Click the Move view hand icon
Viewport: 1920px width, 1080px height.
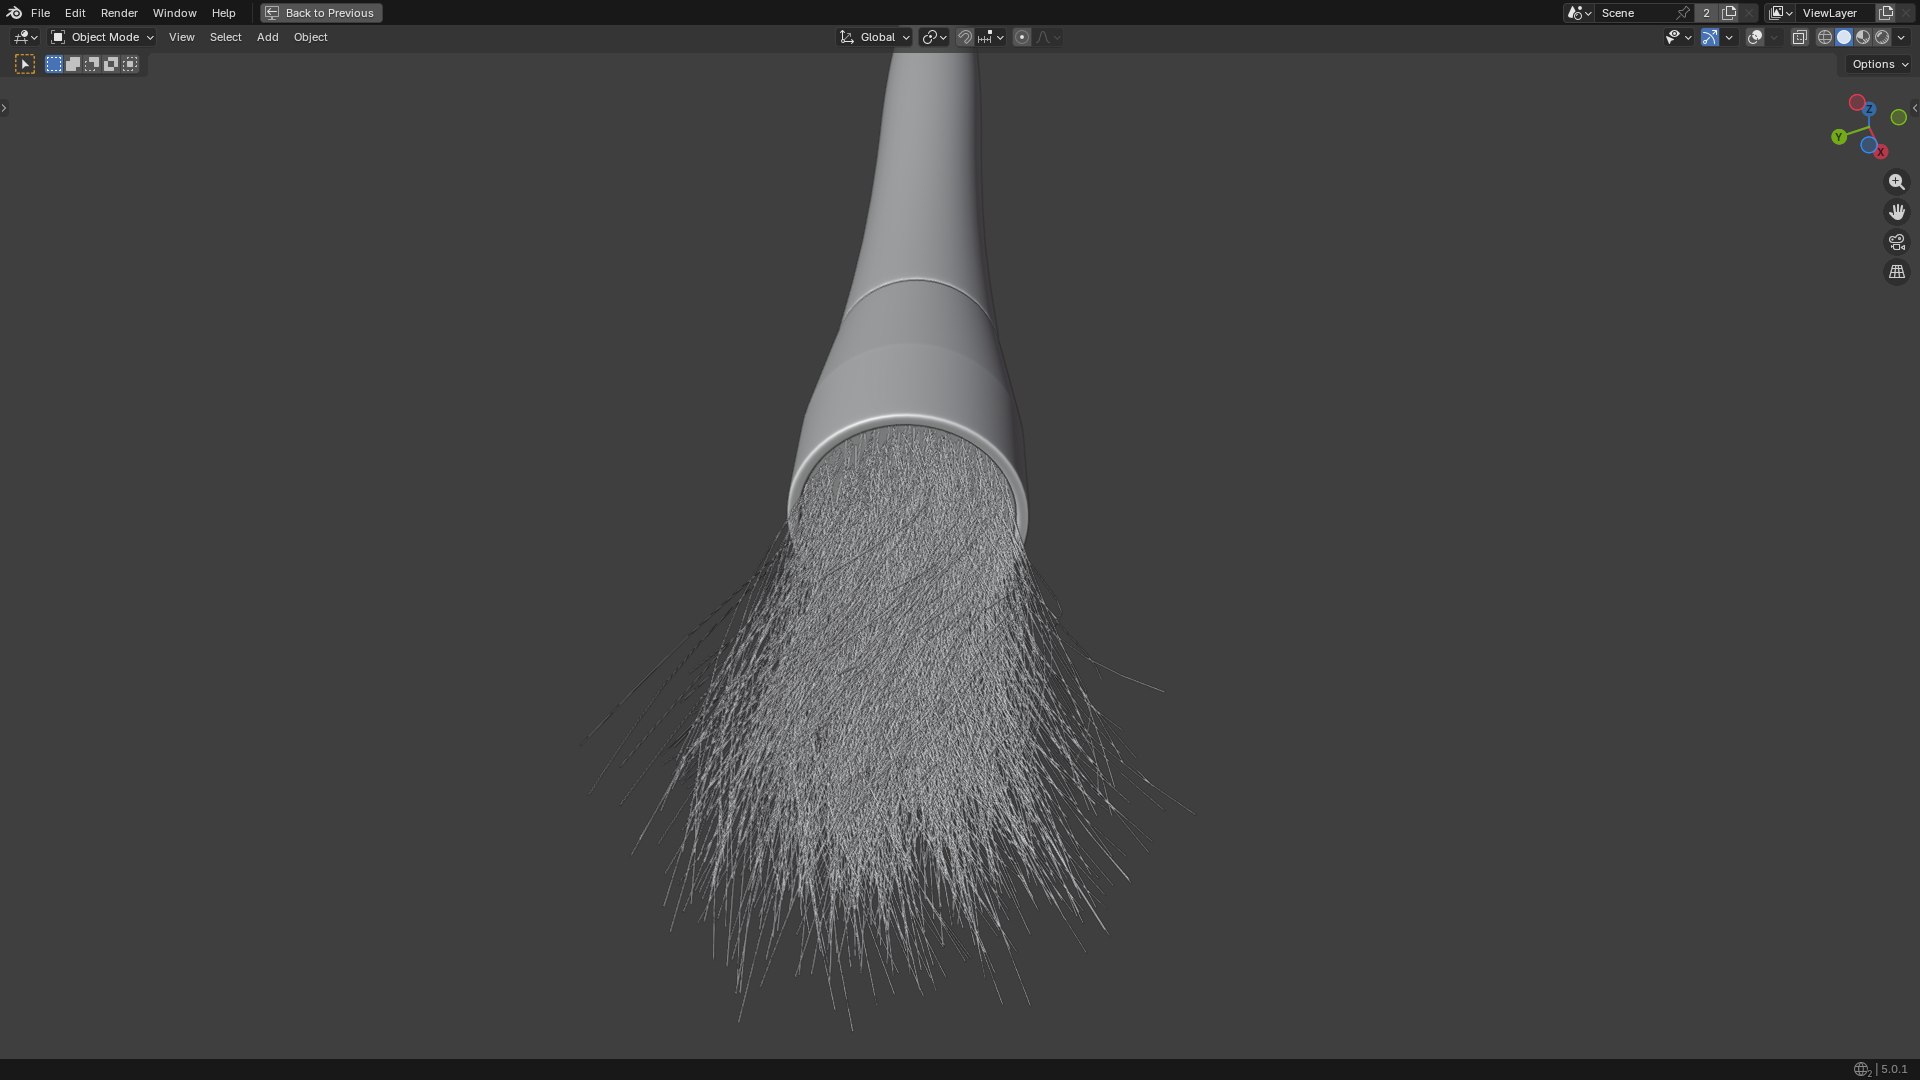click(x=1897, y=212)
